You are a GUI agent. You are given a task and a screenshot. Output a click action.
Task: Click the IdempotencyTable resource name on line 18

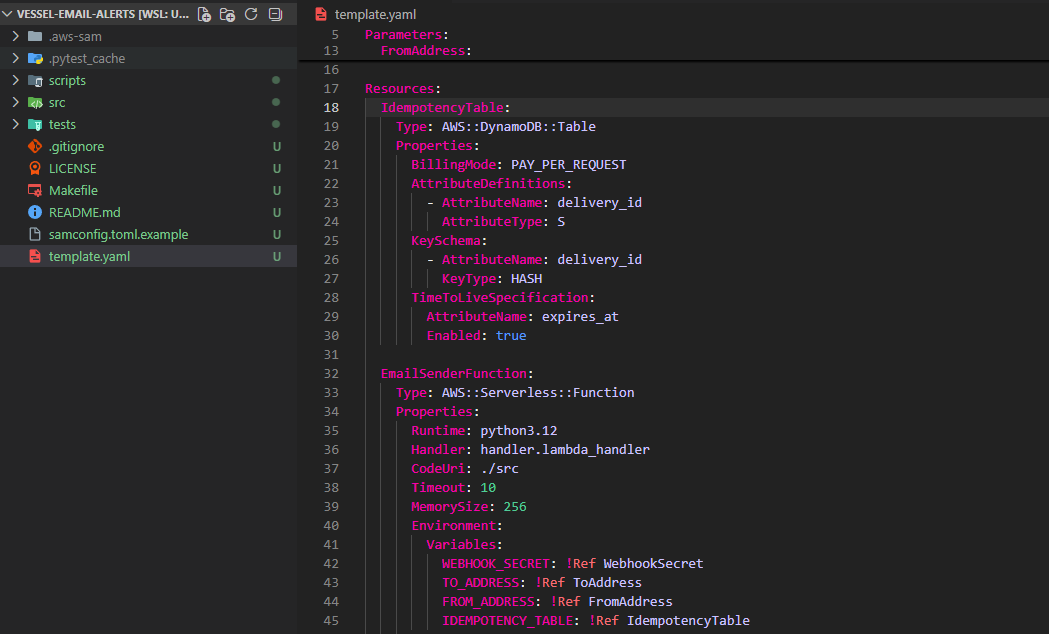click(442, 108)
